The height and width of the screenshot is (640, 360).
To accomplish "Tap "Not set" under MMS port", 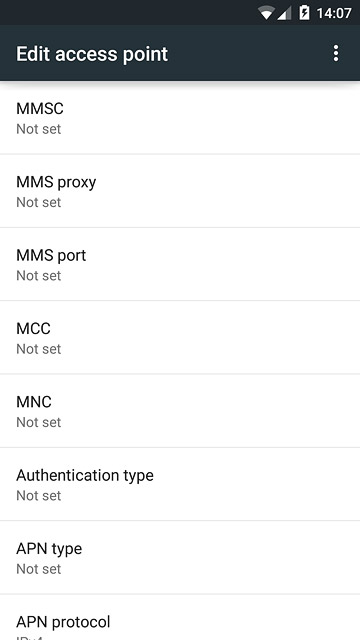I will point(39,276).
